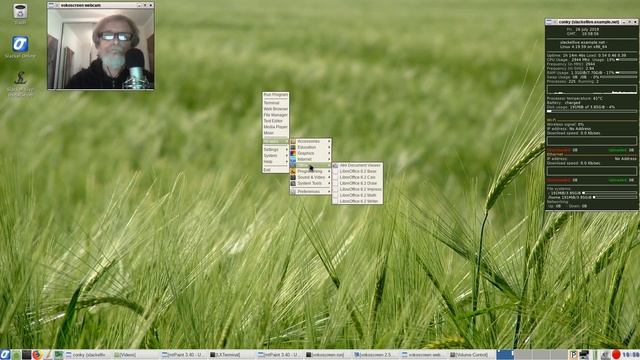Image resolution: width=640 pixels, height=360 pixels.
Task: Launch LibreOffice 6.2 Draw
Action: [x=357, y=183]
